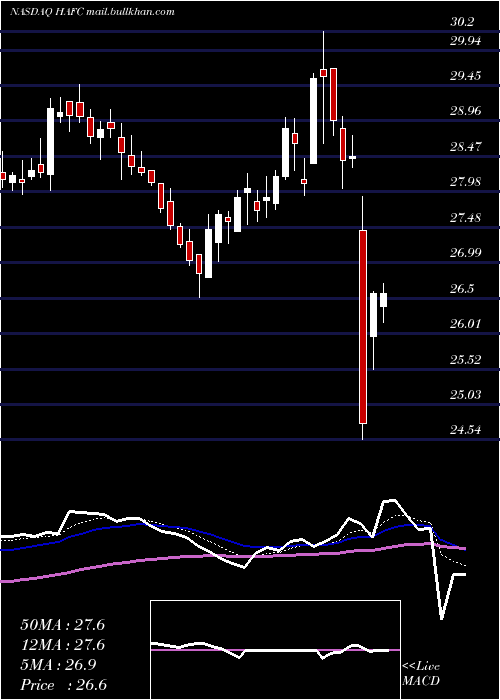Click the MACD inset chart panel
The height and width of the screenshot is (700, 500).
(x=275, y=650)
